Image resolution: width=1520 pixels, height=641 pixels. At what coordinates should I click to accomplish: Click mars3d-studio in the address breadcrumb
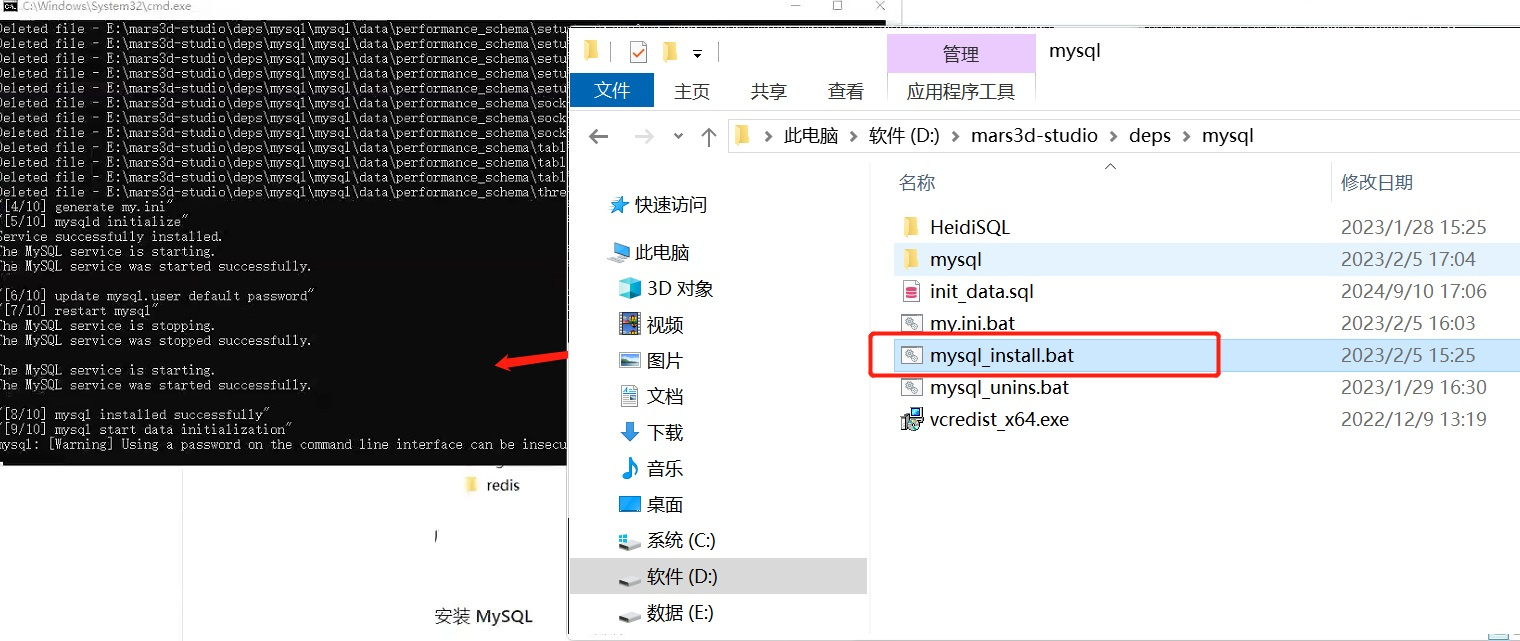[1034, 136]
